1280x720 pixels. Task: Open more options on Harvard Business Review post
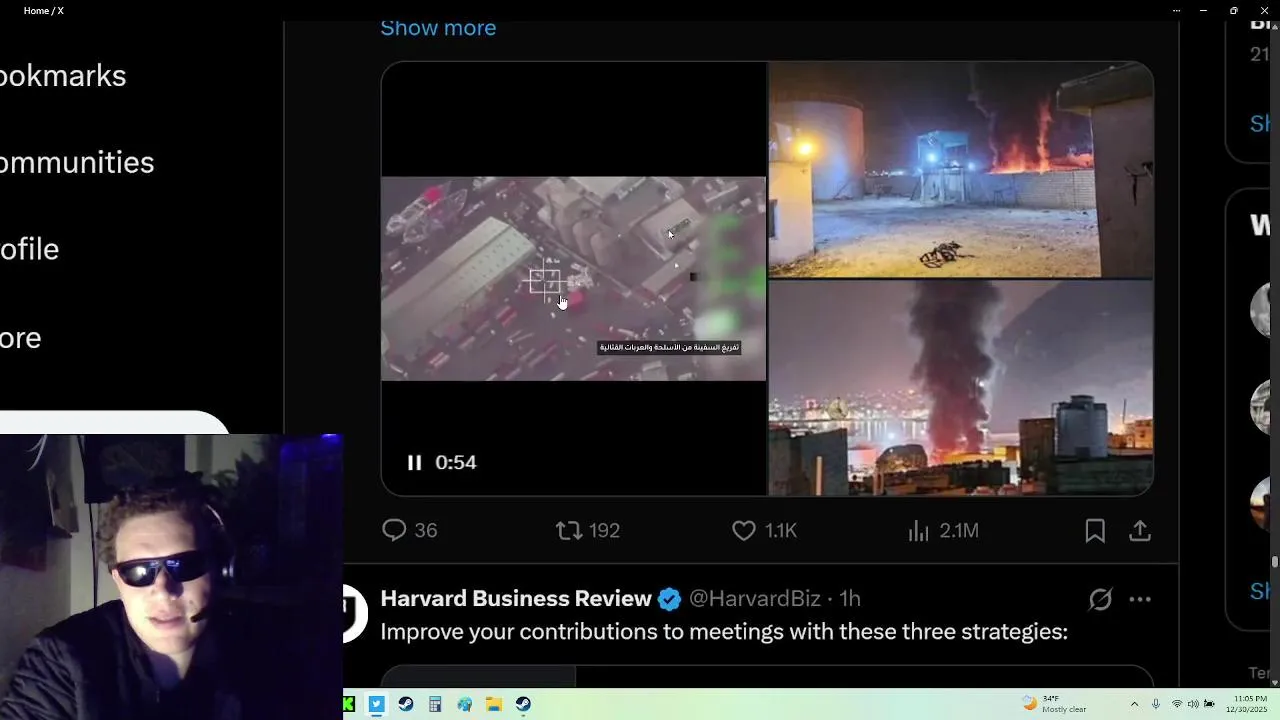[x=1140, y=599]
